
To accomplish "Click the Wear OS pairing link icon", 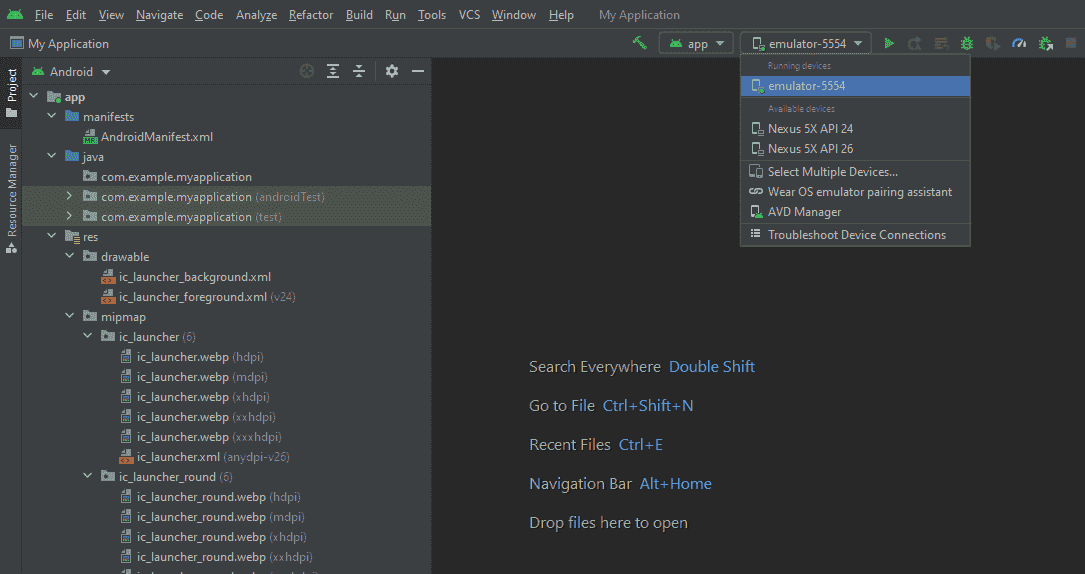I will tap(756, 192).
